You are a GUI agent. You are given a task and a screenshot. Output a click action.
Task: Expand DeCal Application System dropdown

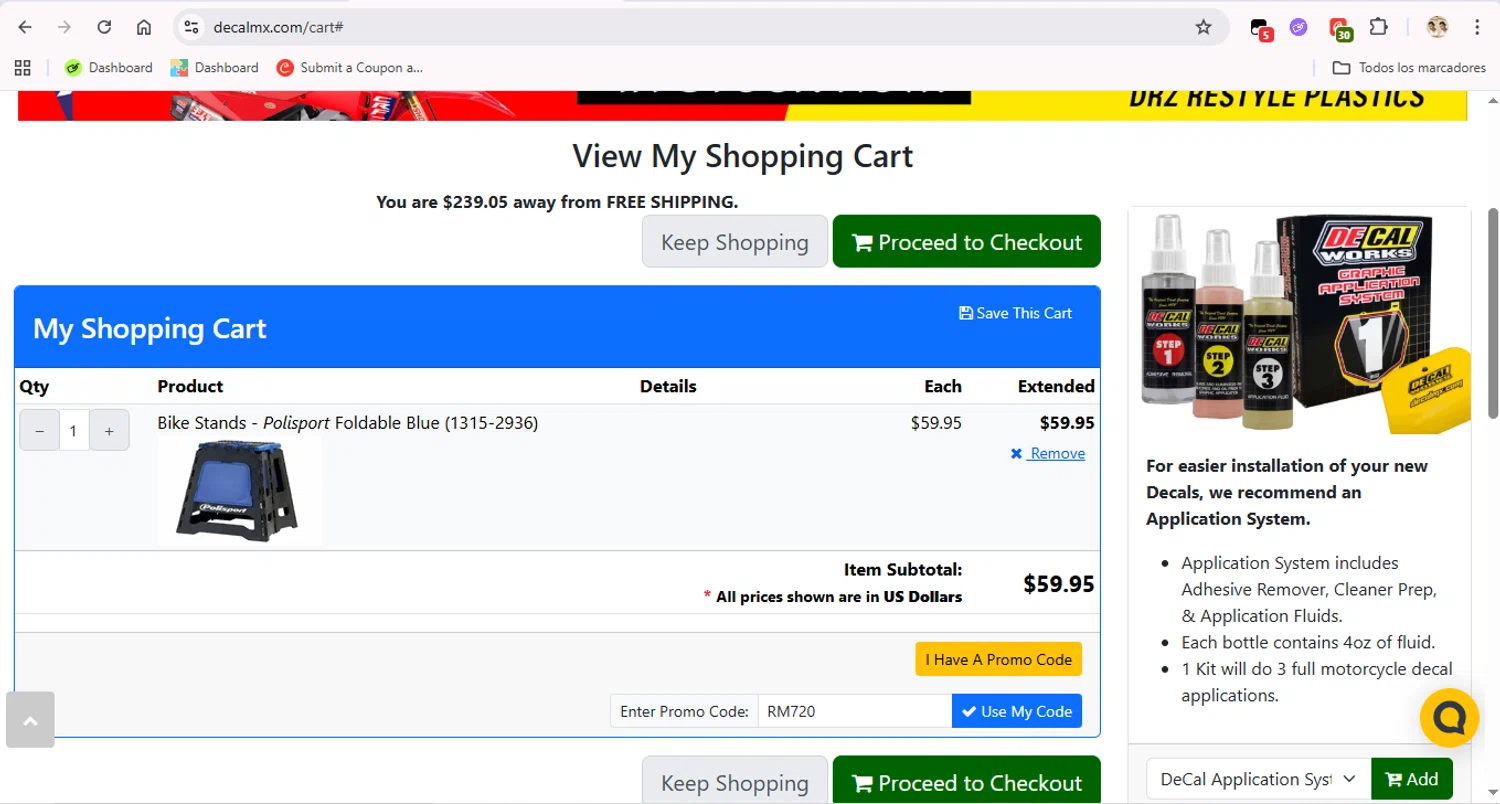click(1258, 779)
